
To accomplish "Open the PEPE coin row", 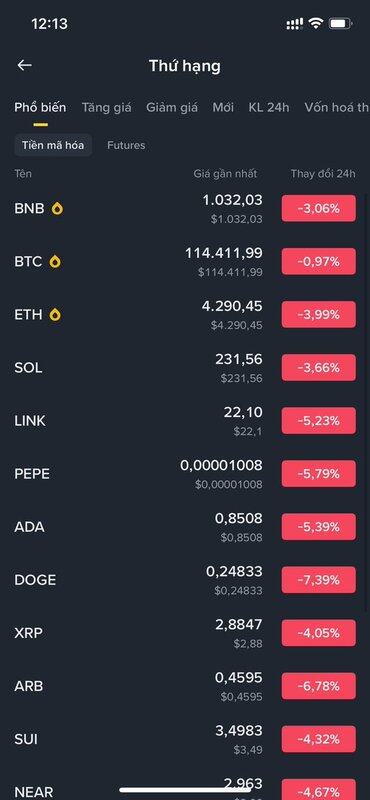I will pyautogui.click(x=185, y=473).
